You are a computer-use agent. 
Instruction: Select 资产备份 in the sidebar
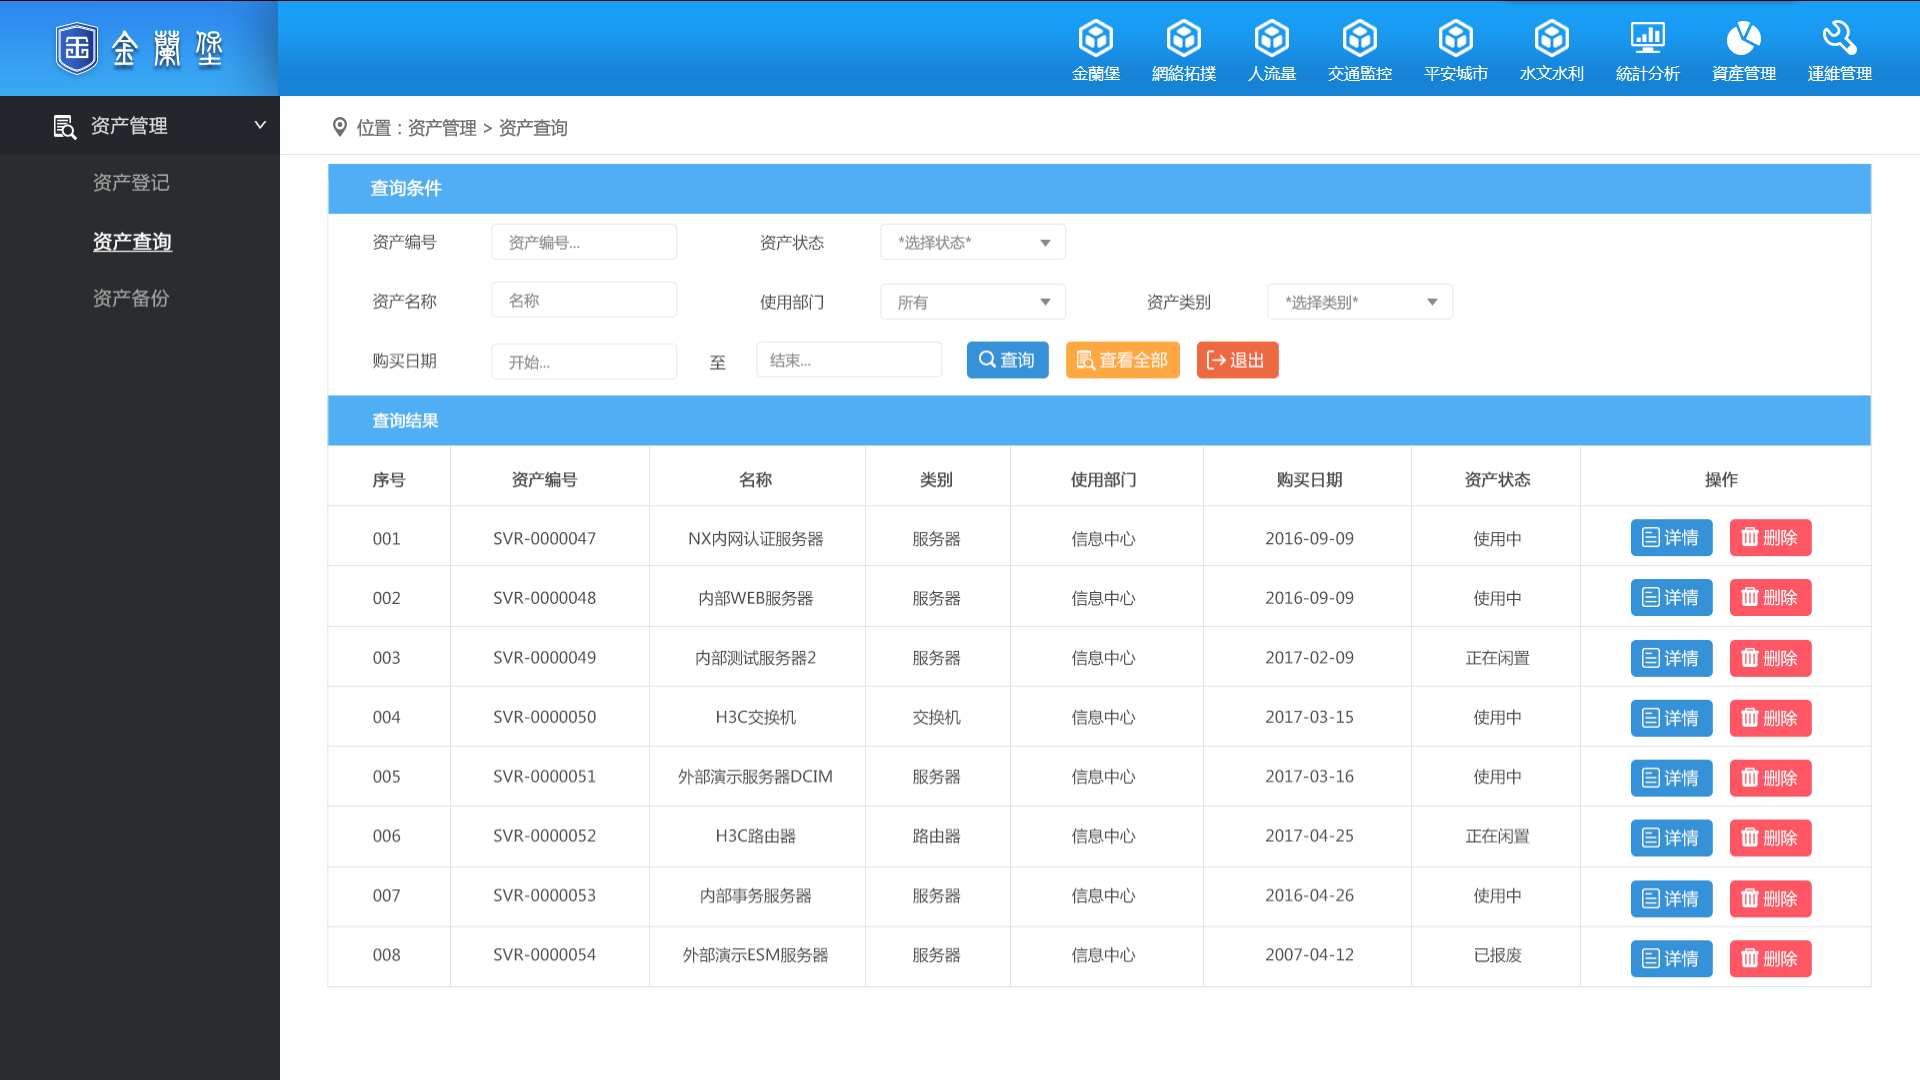131,299
